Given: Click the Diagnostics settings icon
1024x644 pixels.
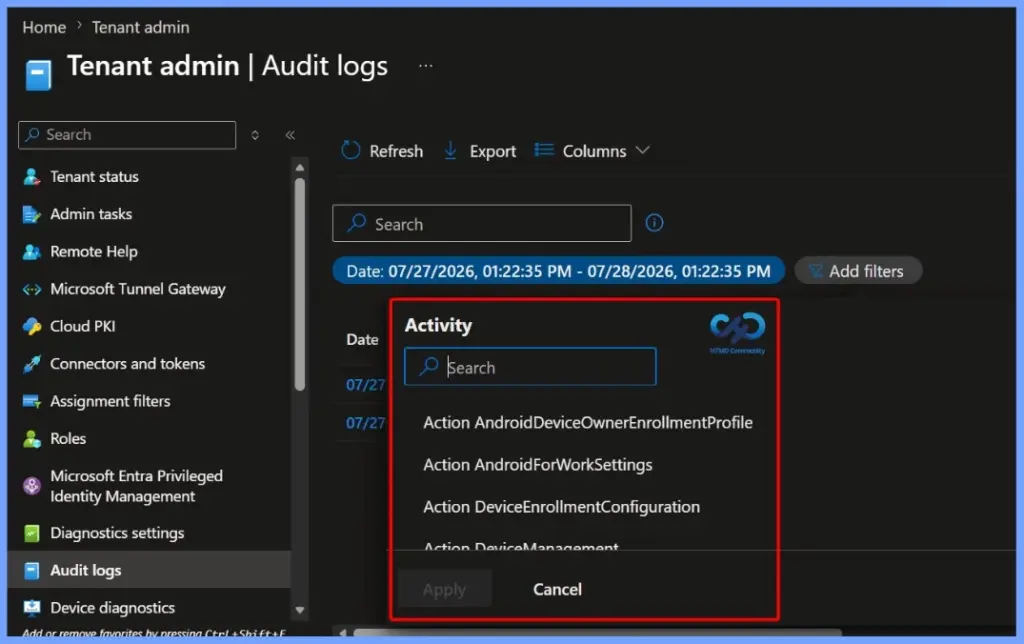Looking at the screenshot, I should coord(31,534).
